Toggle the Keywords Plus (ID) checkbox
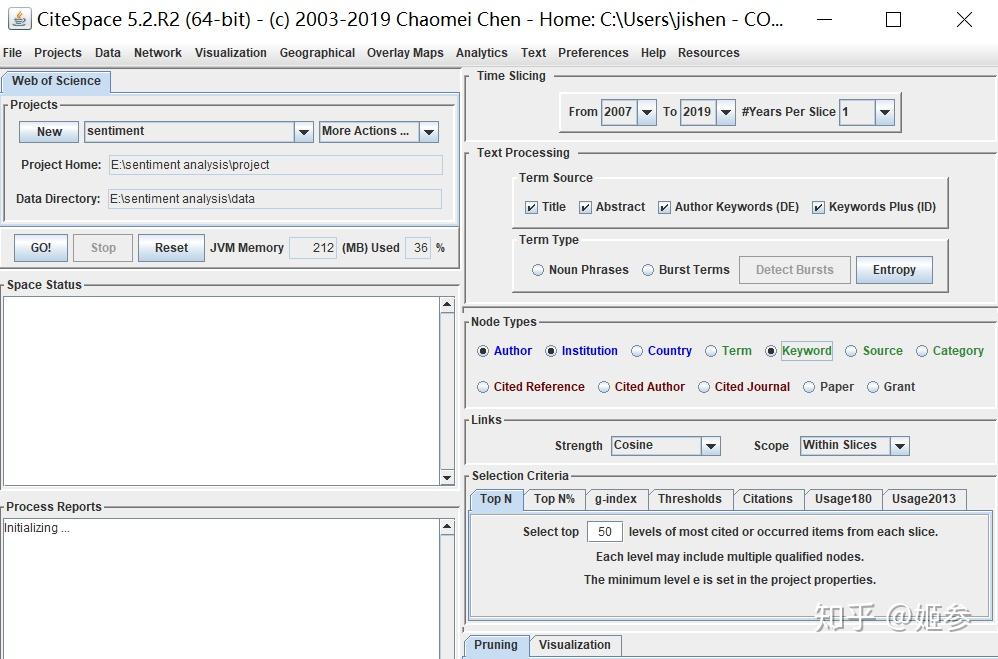Image resolution: width=998 pixels, height=659 pixels. (x=819, y=207)
